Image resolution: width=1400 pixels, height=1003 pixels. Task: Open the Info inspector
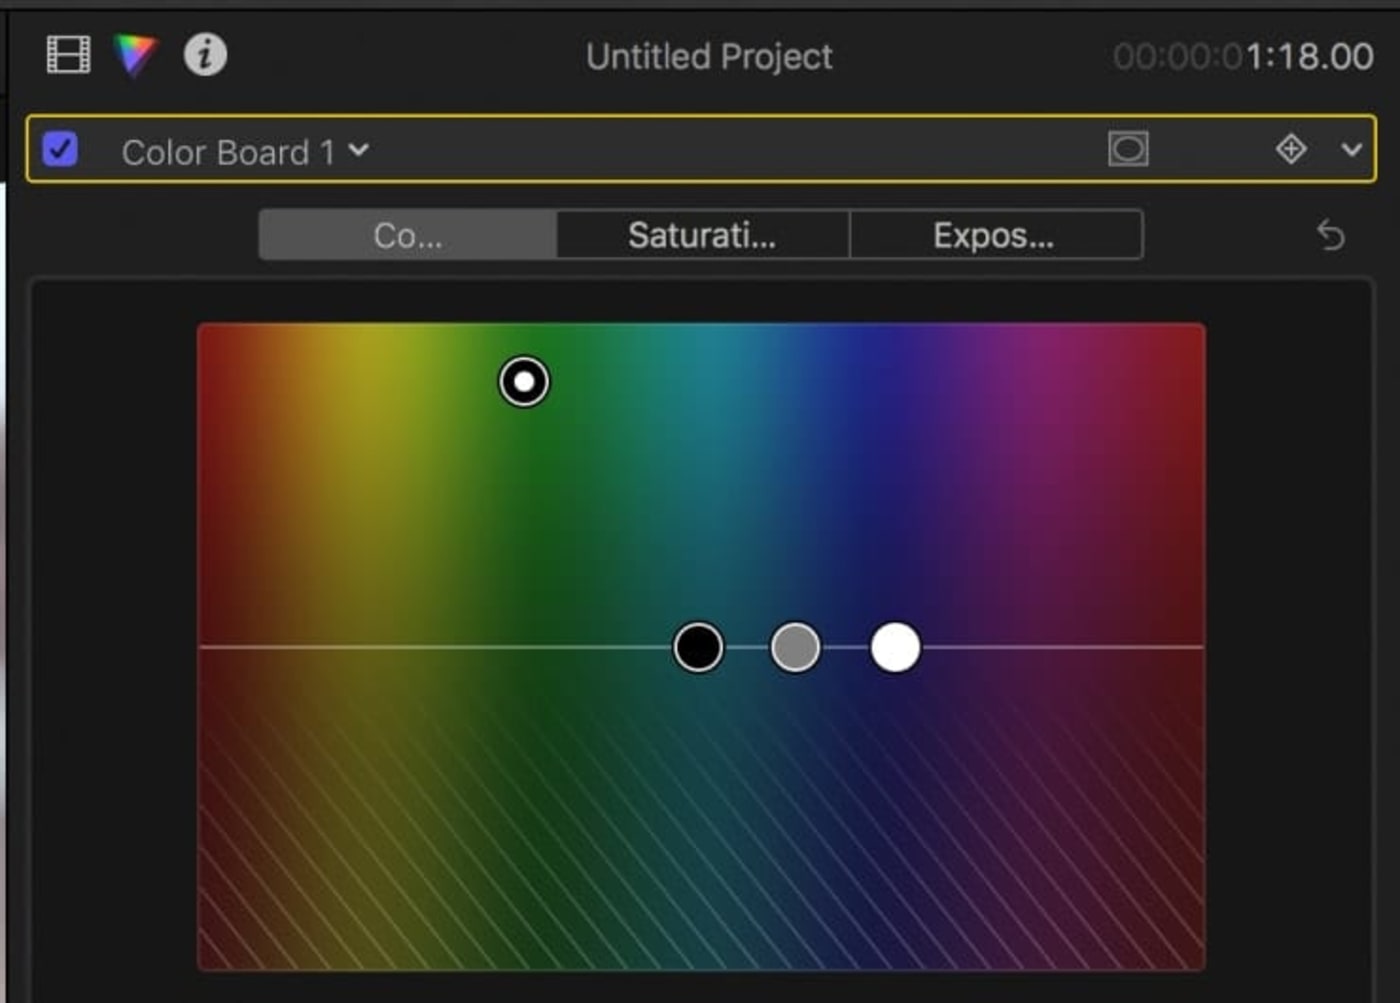205,55
